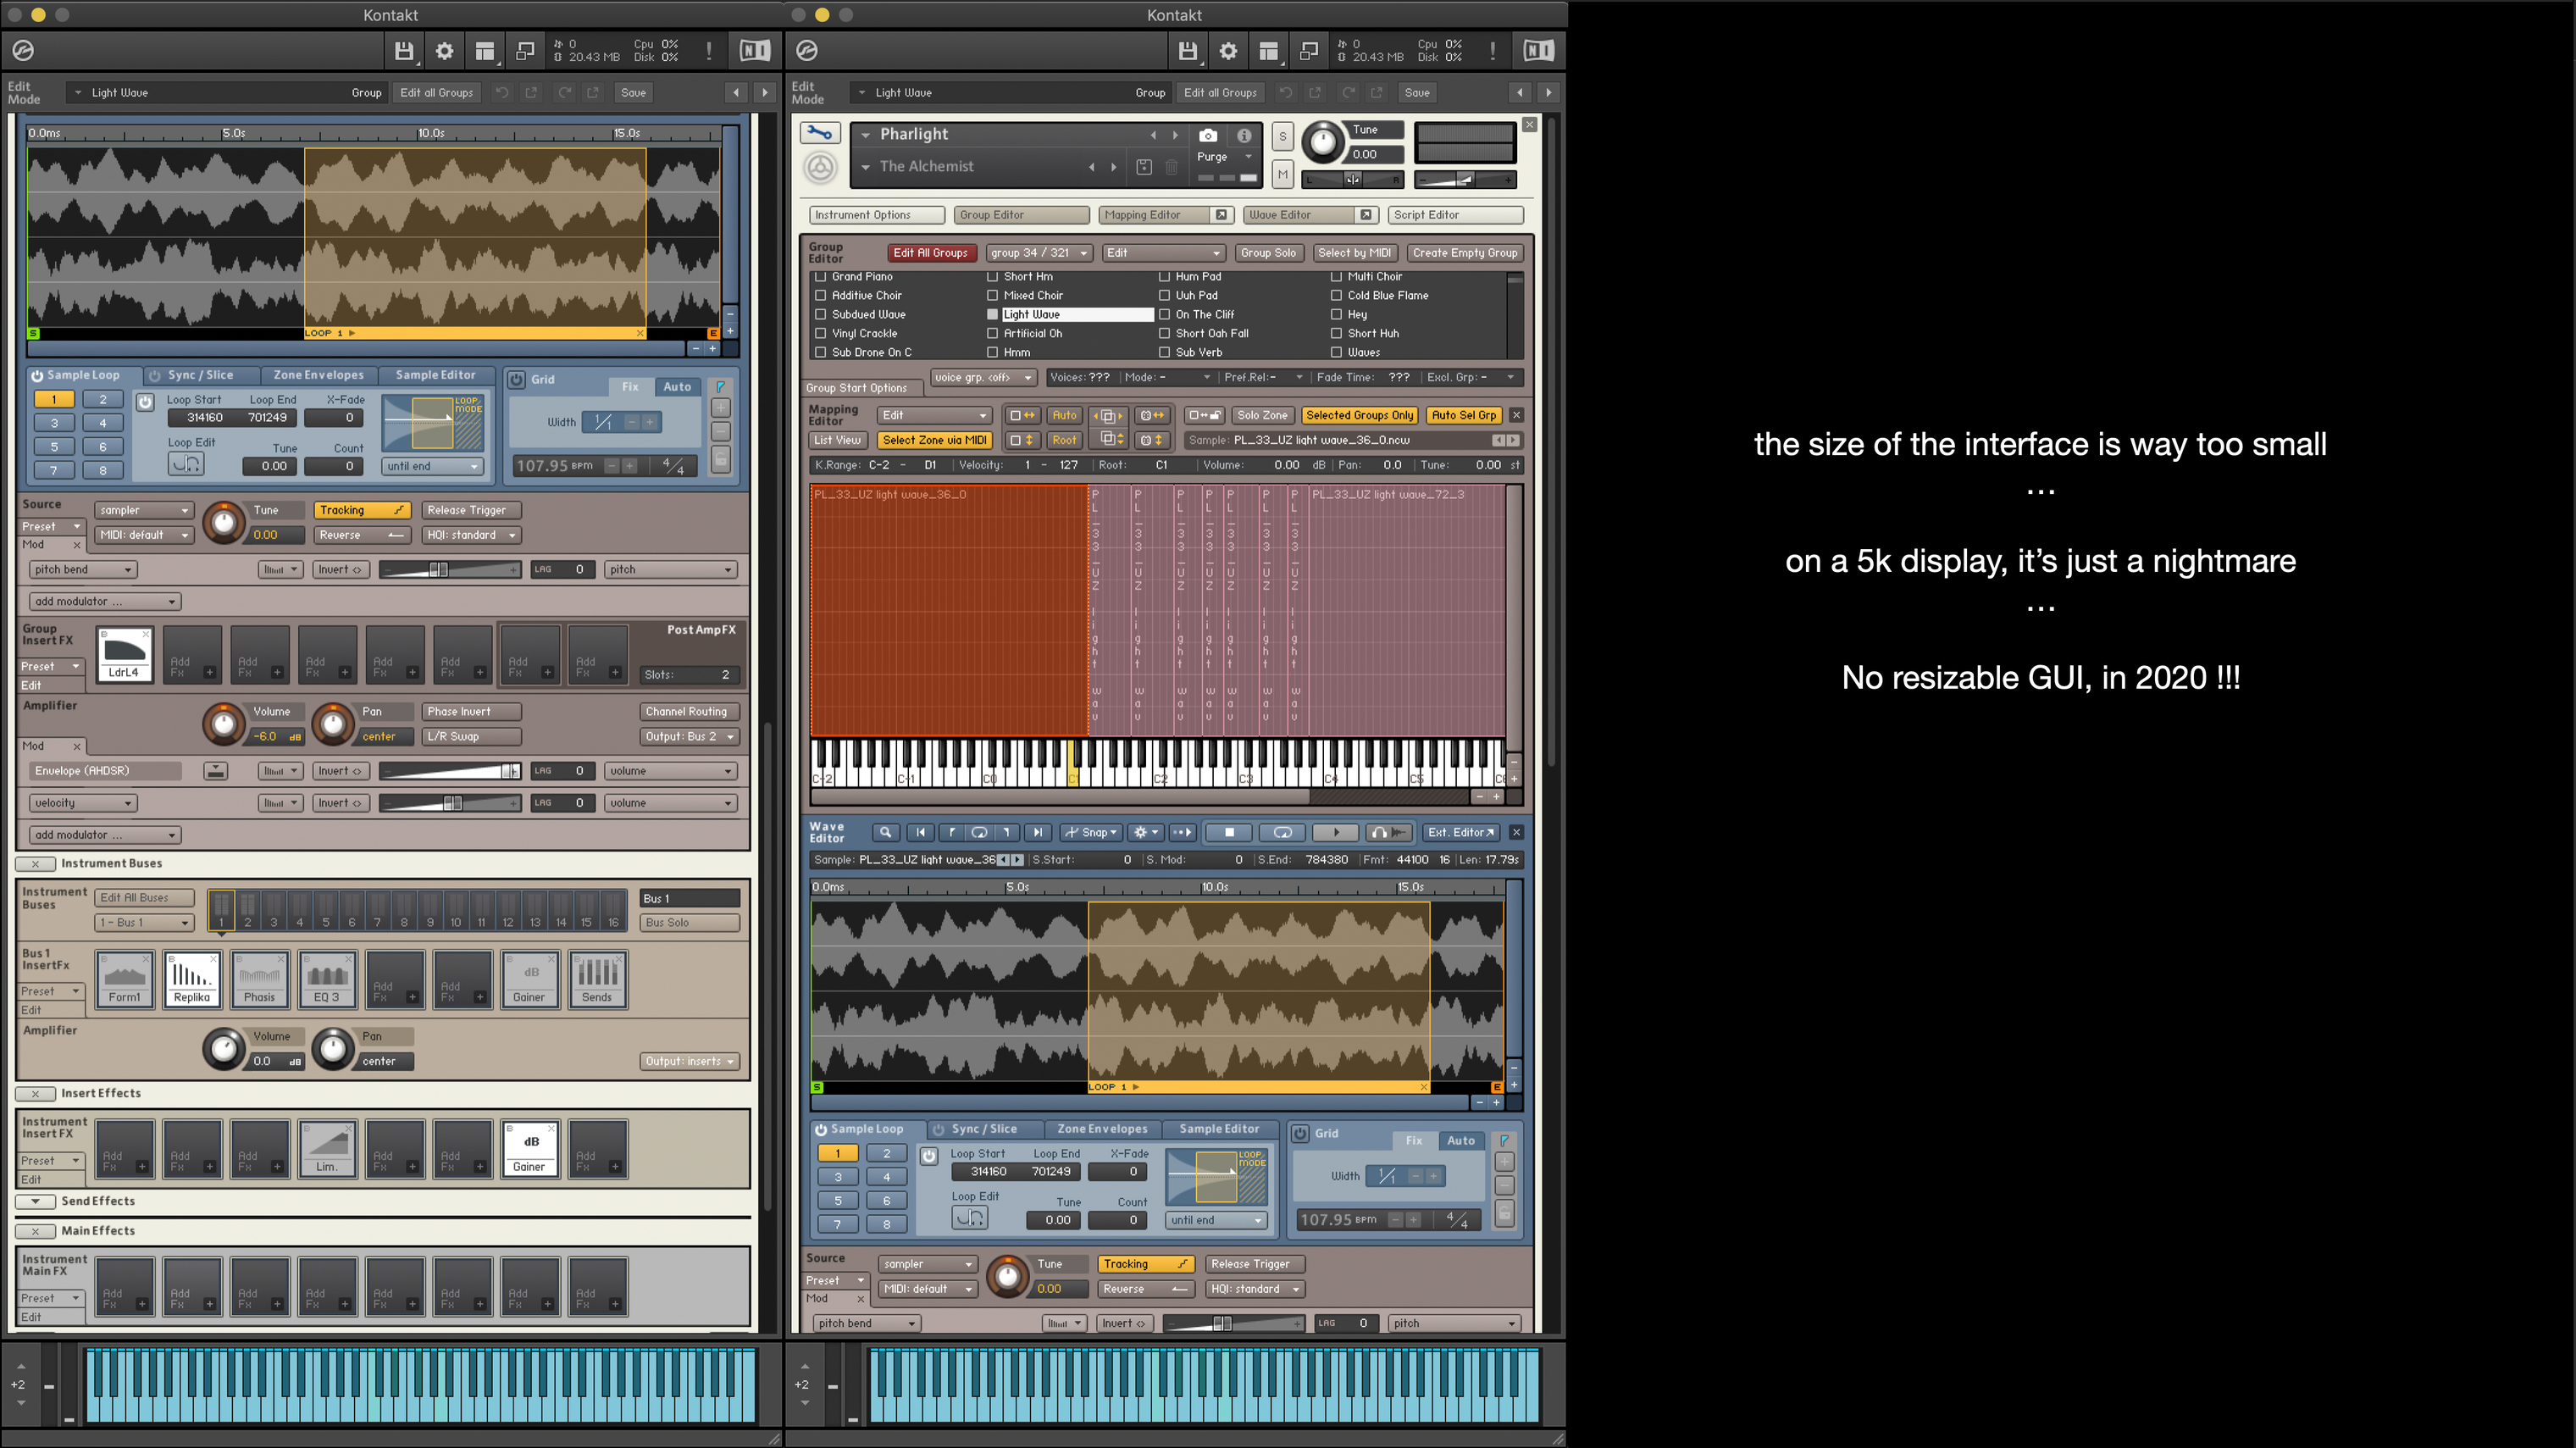
Task: Open the Output: Bus 2 dropdown
Action: click(690, 736)
